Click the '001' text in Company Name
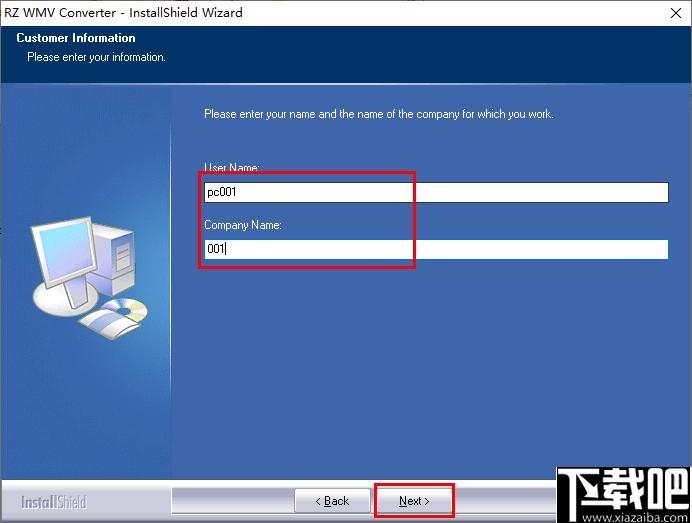 click(x=216, y=249)
